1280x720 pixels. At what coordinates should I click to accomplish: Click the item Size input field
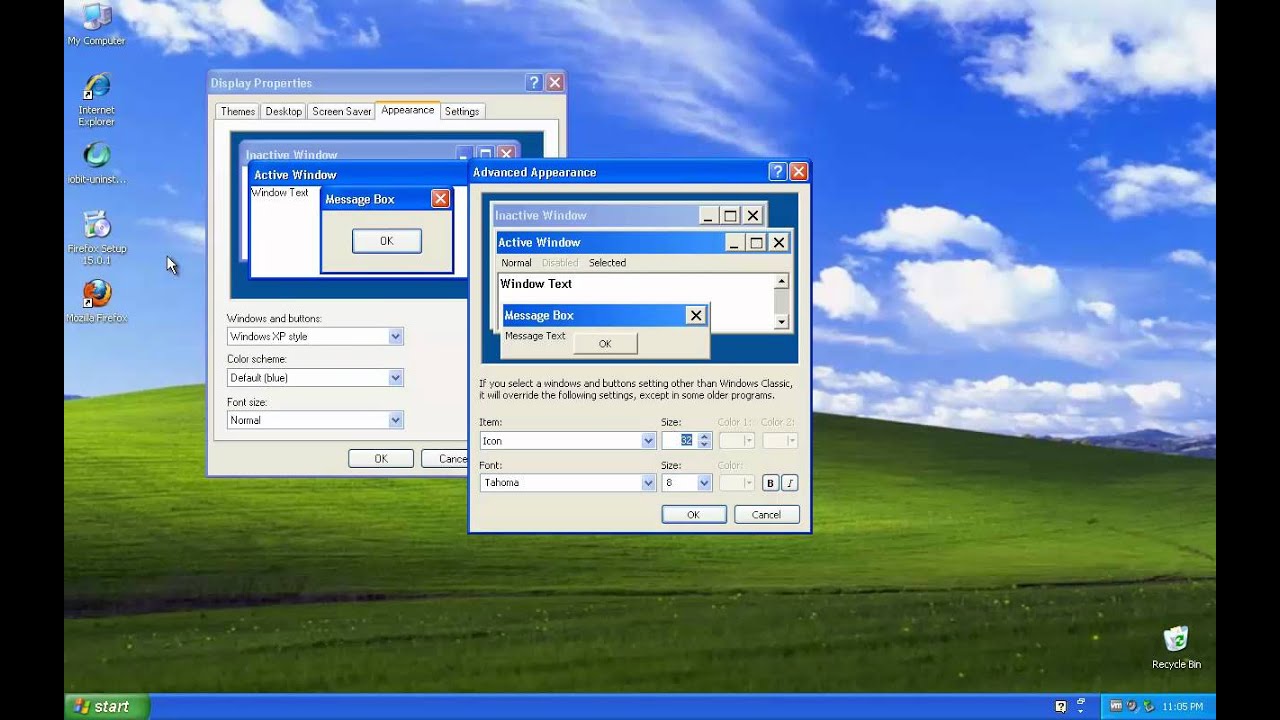(x=680, y=441)
